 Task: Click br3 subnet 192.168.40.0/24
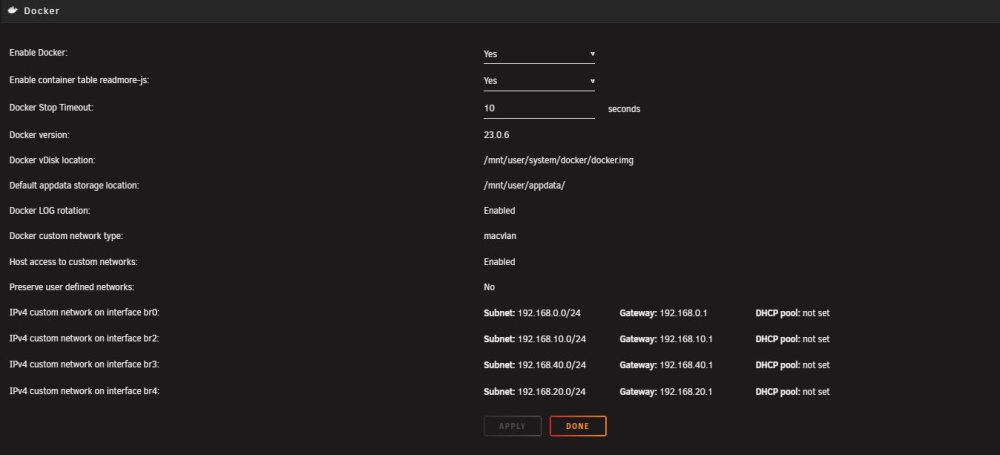point(552,365)
